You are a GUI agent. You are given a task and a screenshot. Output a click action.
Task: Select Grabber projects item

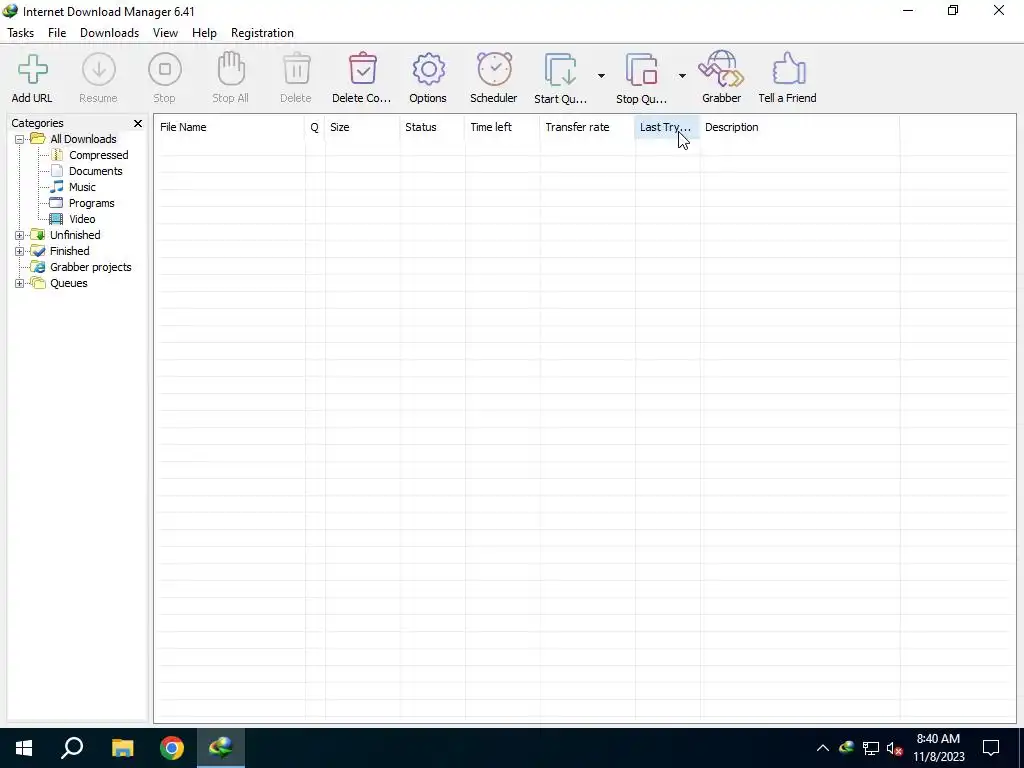pos(91,267)
